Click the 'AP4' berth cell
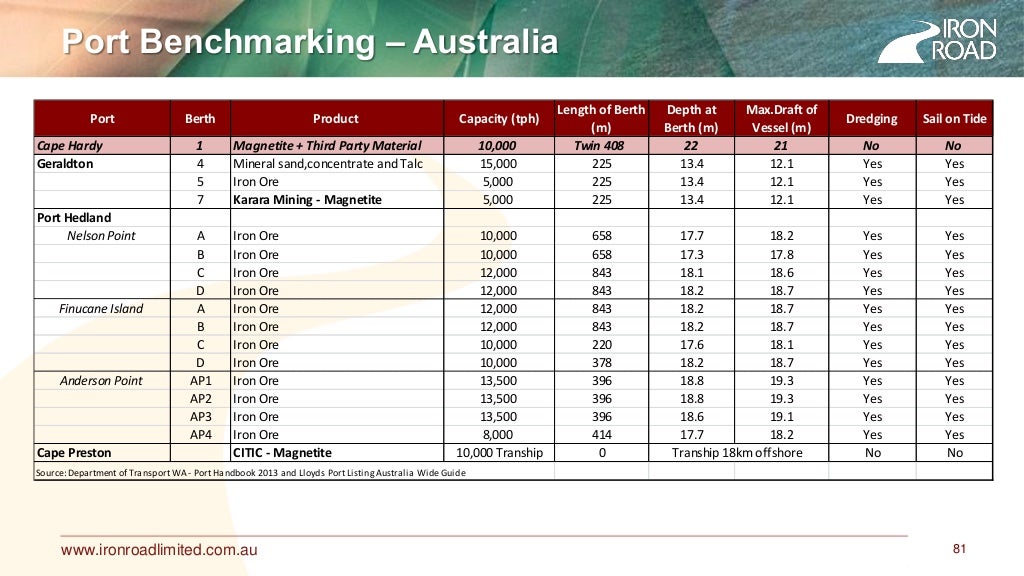The height and width of the screenshot is (576, 1024). tap(200, 435)
